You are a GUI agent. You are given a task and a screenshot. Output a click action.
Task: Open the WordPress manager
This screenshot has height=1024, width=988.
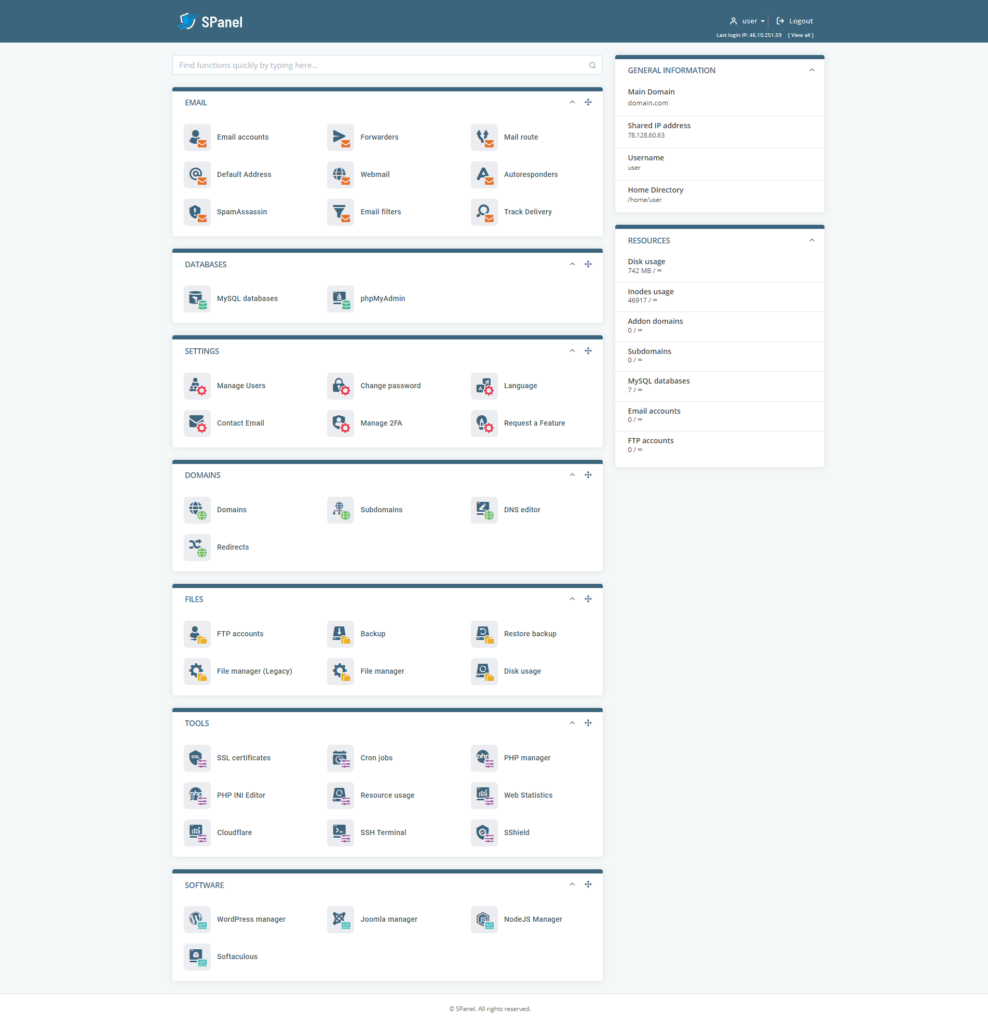click(197, 919)
